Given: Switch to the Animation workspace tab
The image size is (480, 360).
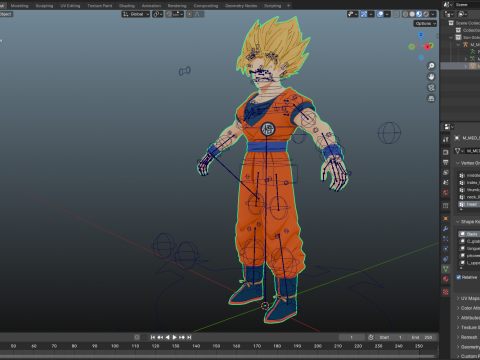Looking at the screenshot, I should tap(151, 6).
